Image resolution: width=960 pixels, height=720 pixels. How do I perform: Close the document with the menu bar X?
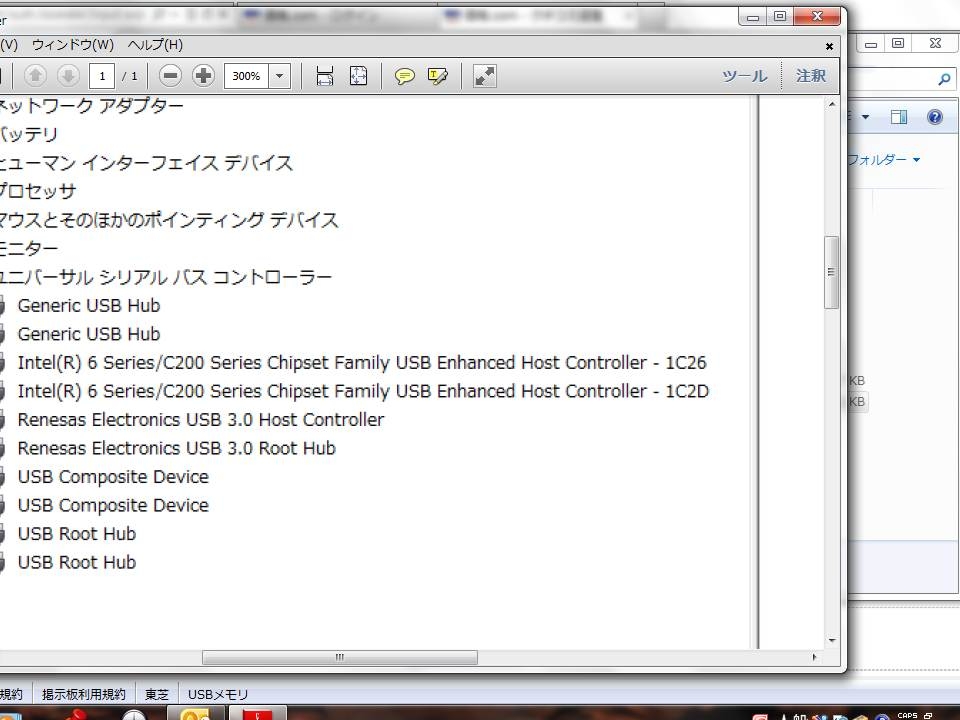[830, 47]
